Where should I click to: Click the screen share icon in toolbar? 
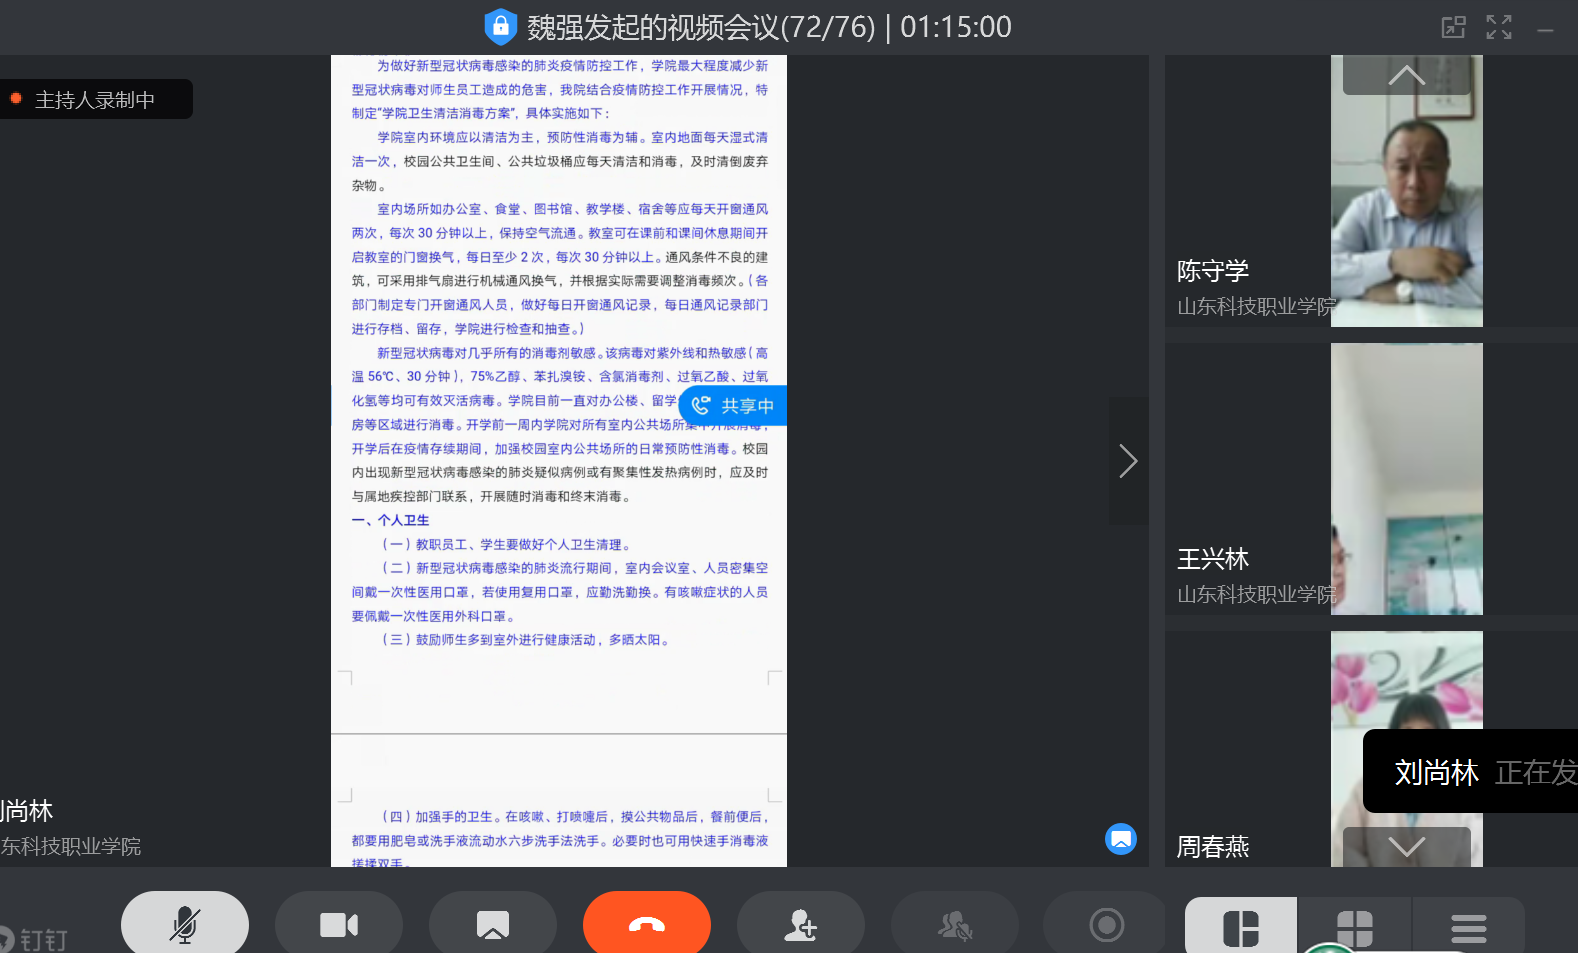coord(493,924)
